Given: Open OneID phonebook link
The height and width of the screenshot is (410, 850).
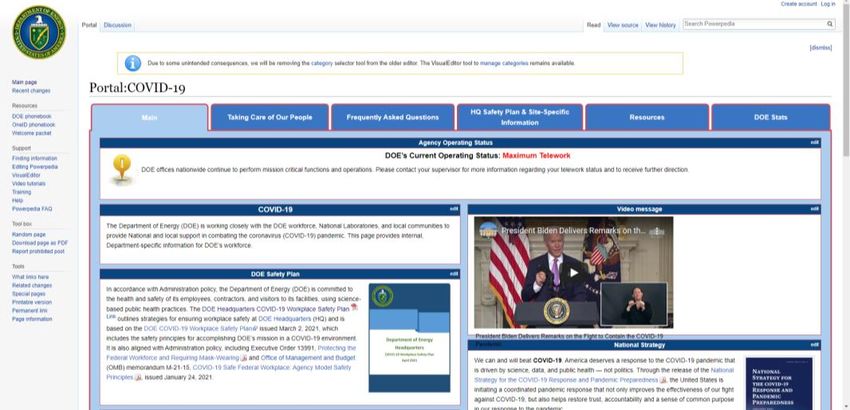Looking at the screenshot, I should click(x=33, y=125).
